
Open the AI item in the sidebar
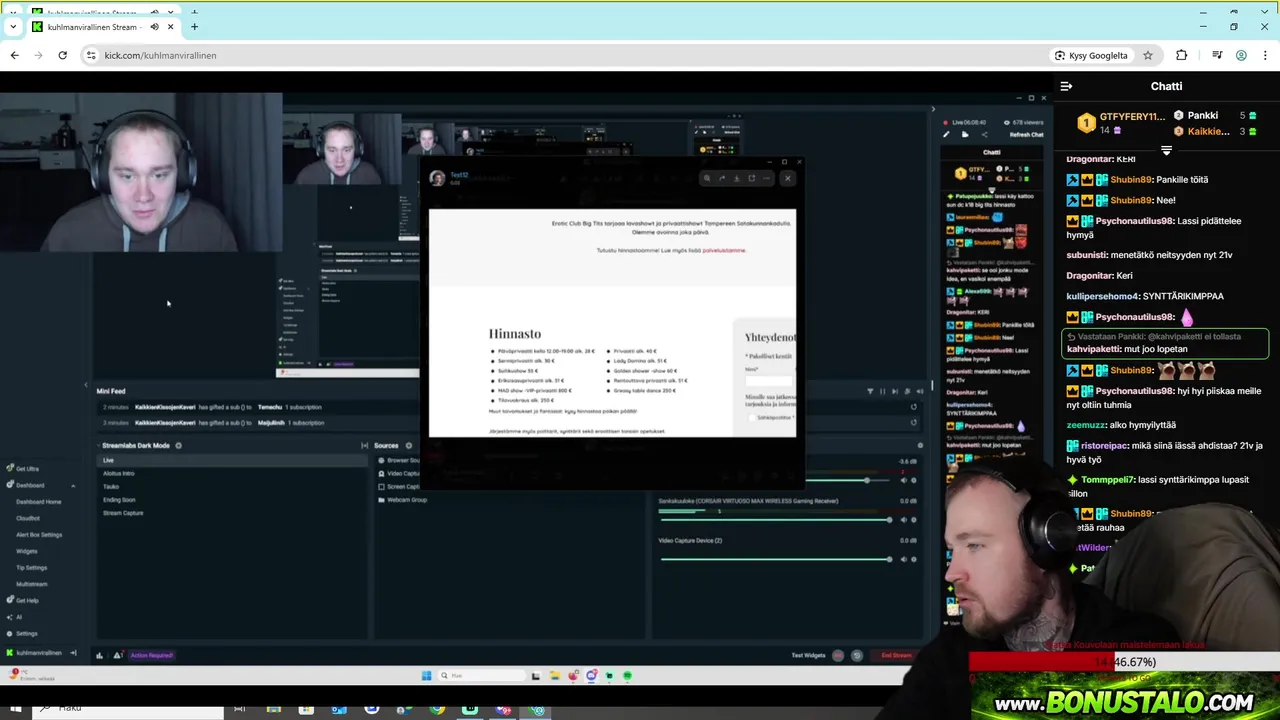13,617
